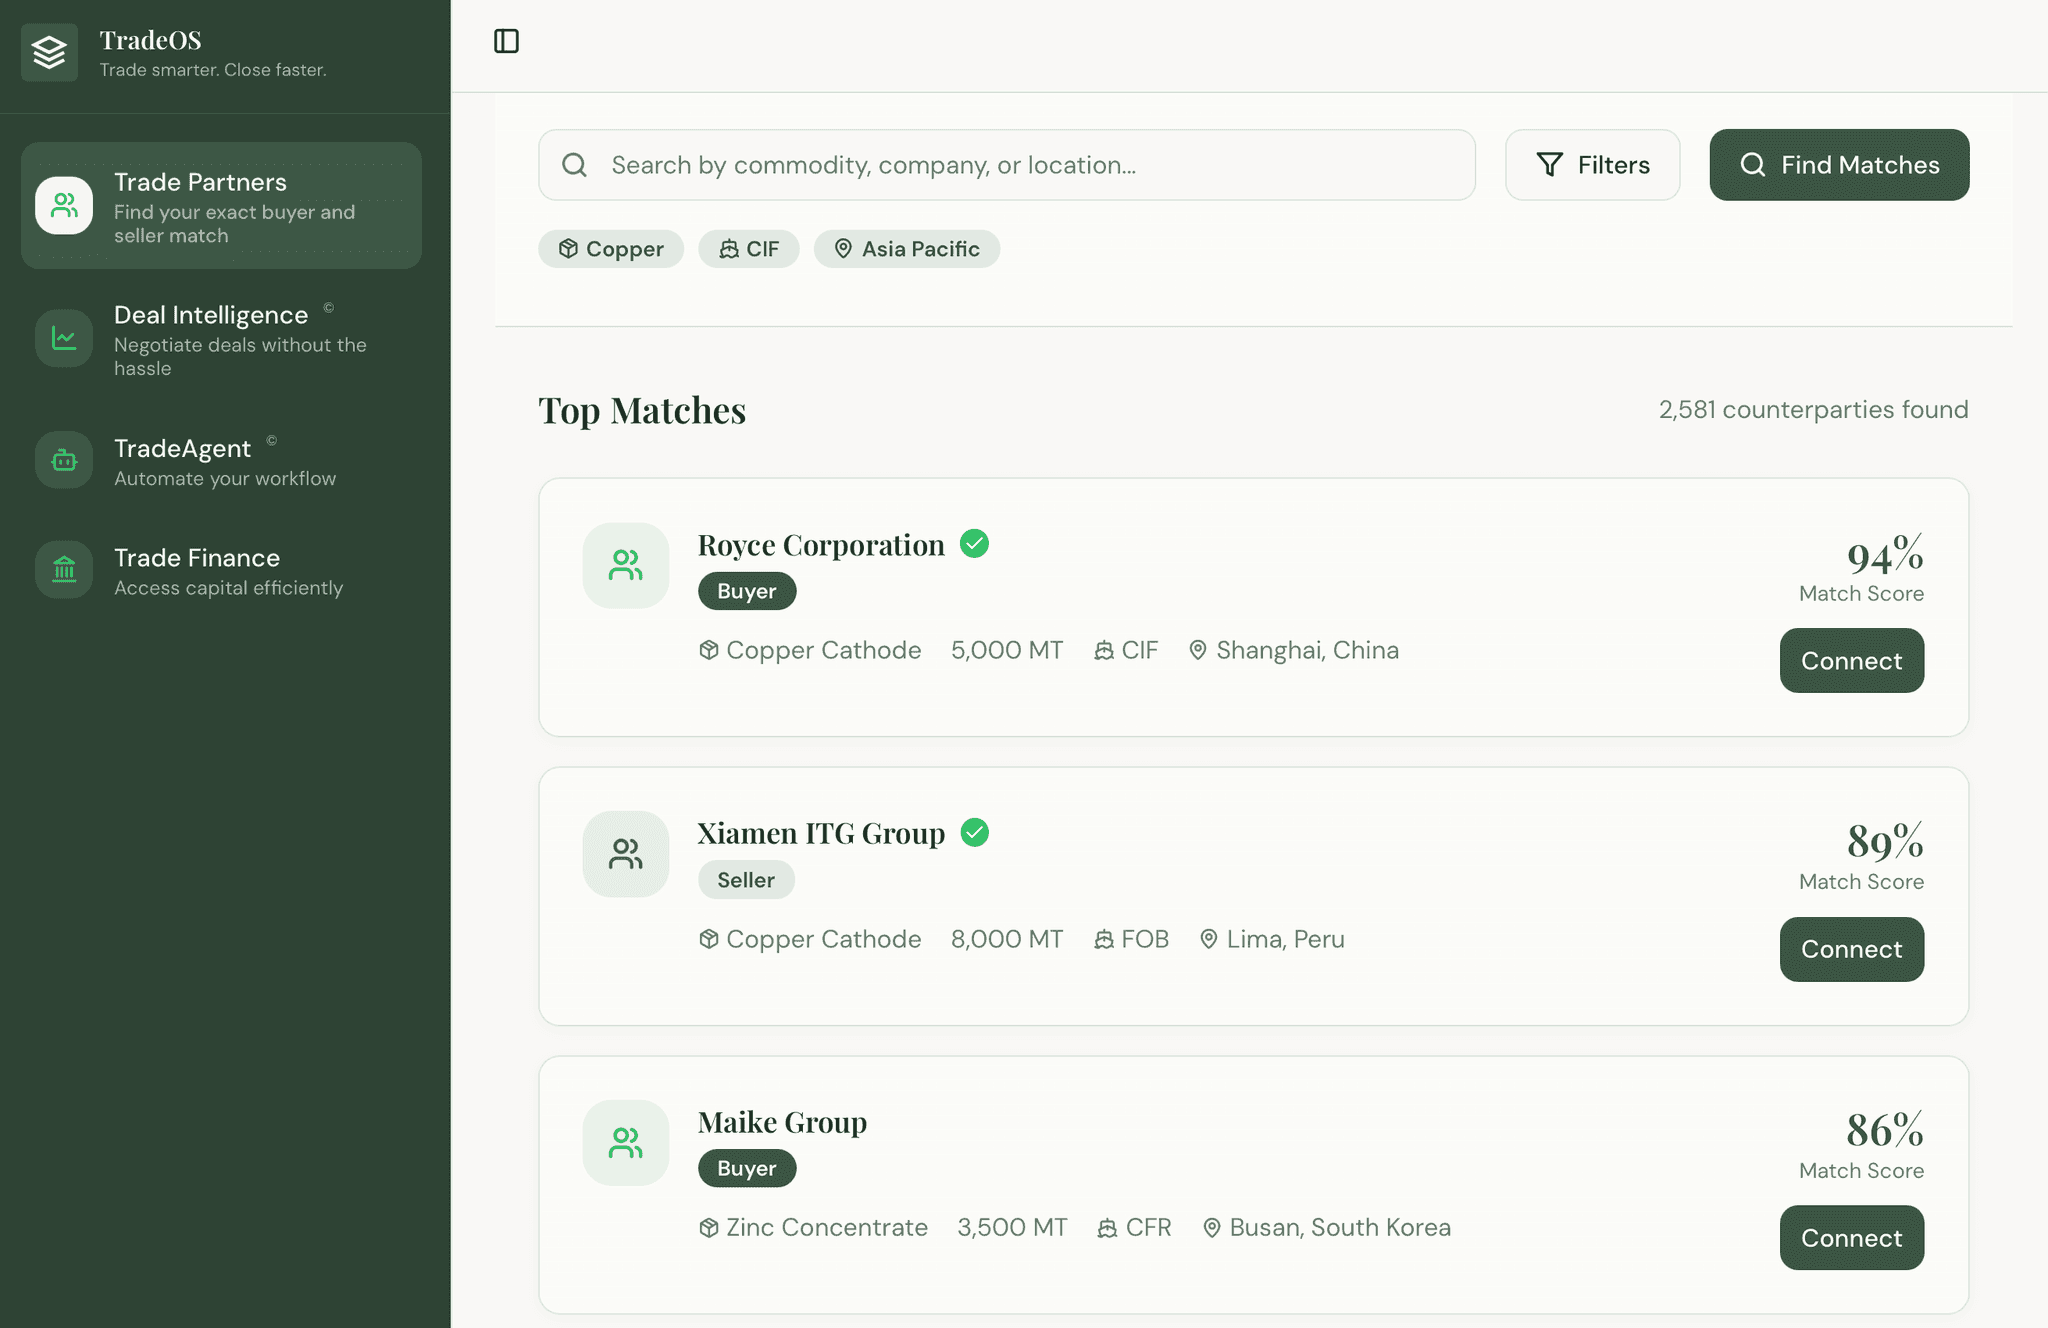Click the TradeOS stacked layers logo
2048x1328 pixels.
[49, 52]
